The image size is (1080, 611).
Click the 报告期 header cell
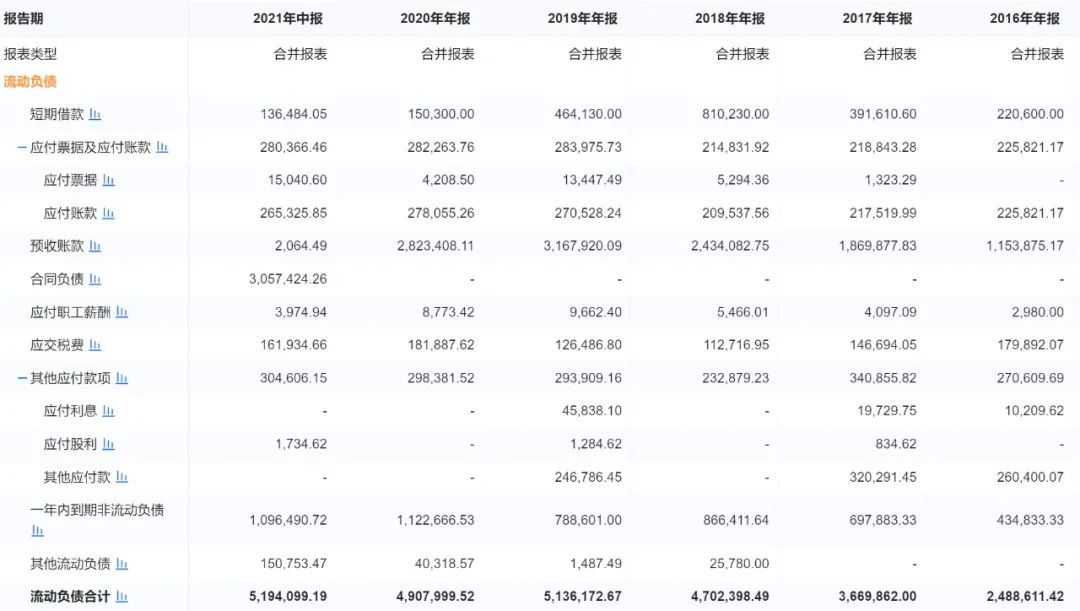pos(24,18)
